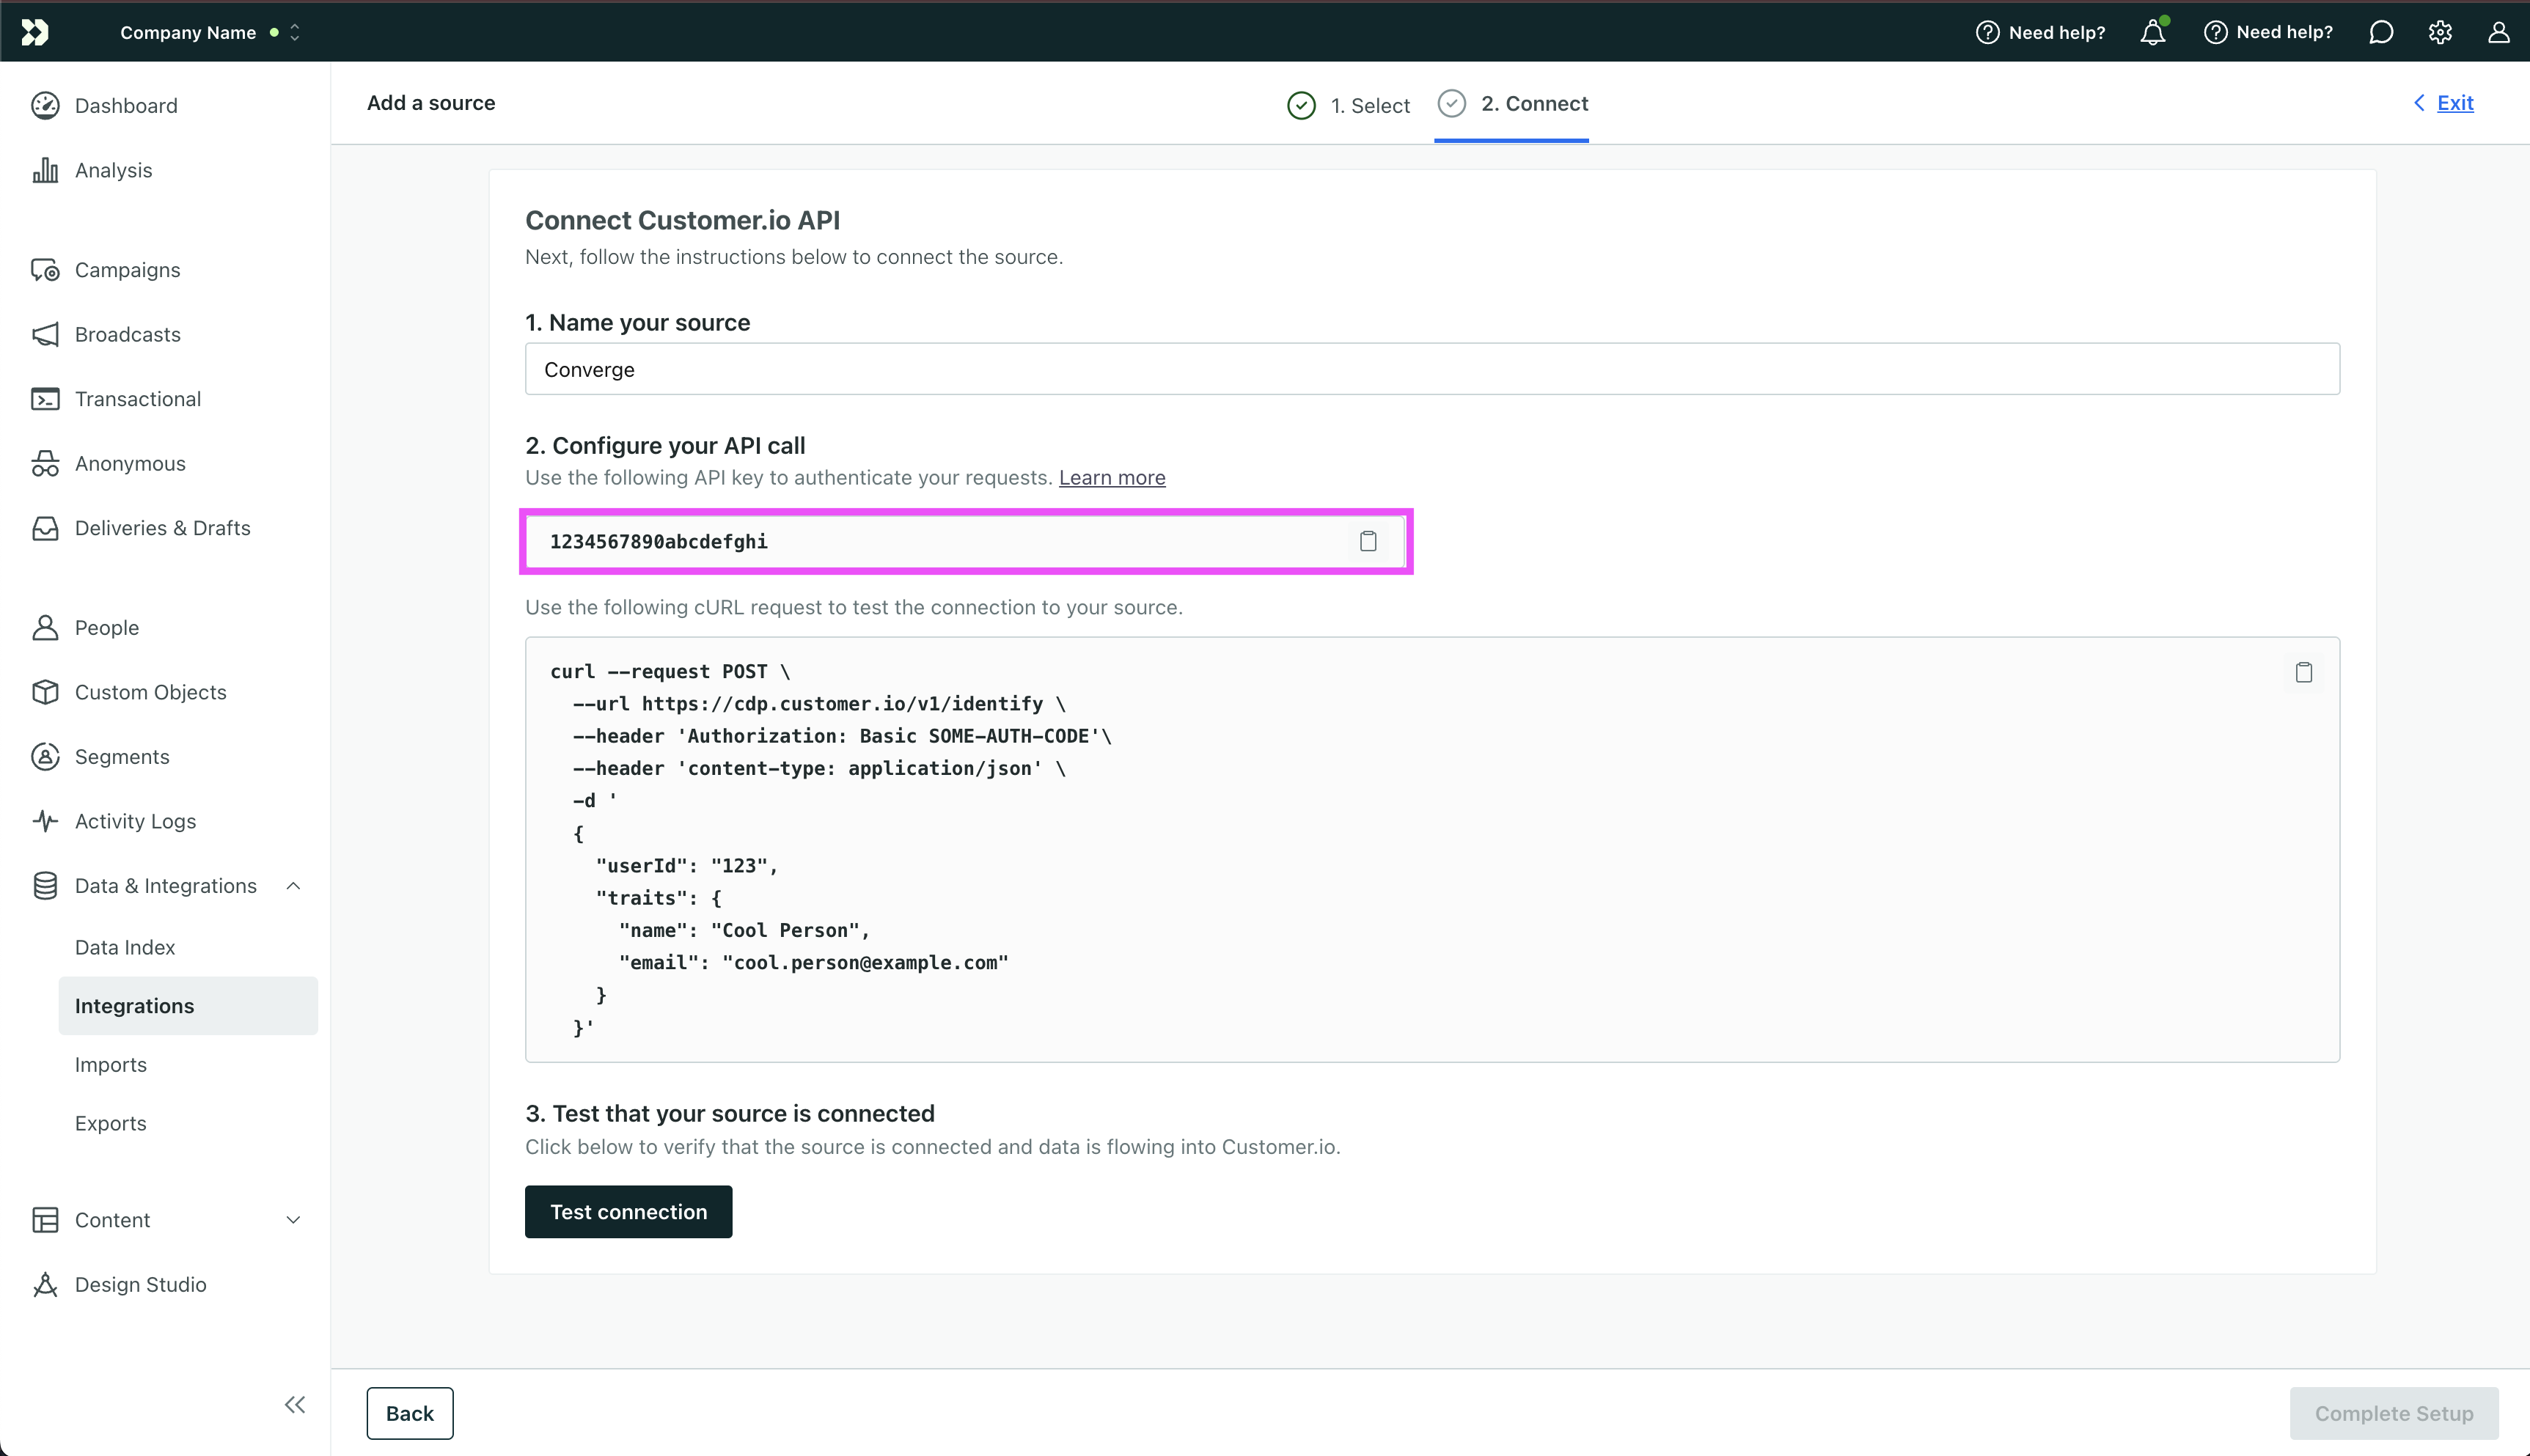This screenshot has width=2530, height=1456.
Task: Click the source name input field
Action: 1431,369
